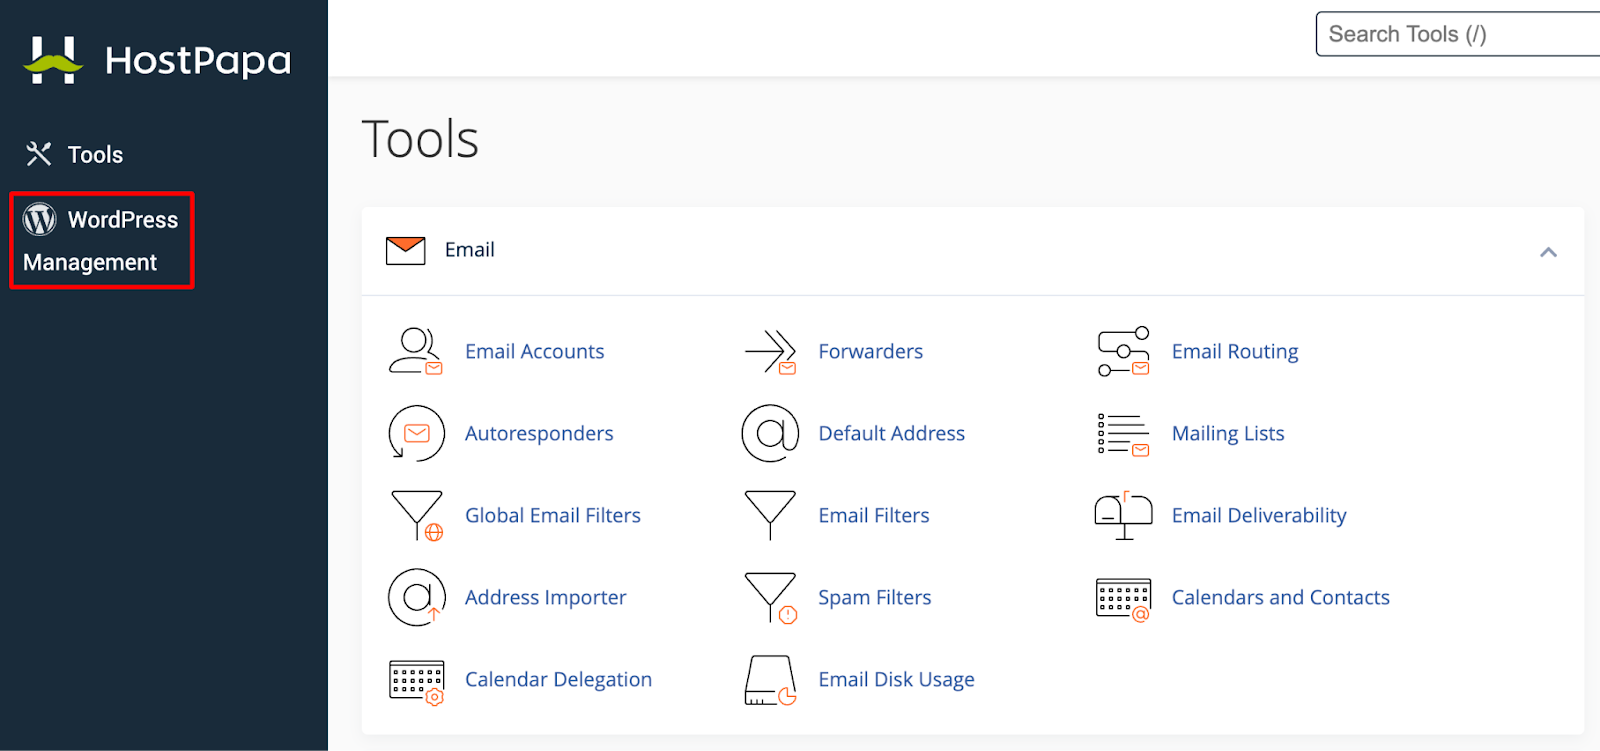Screen dimensions: 1600x751
Task: Open WordPress Management in sidebar
Action: tap(101, 241)
